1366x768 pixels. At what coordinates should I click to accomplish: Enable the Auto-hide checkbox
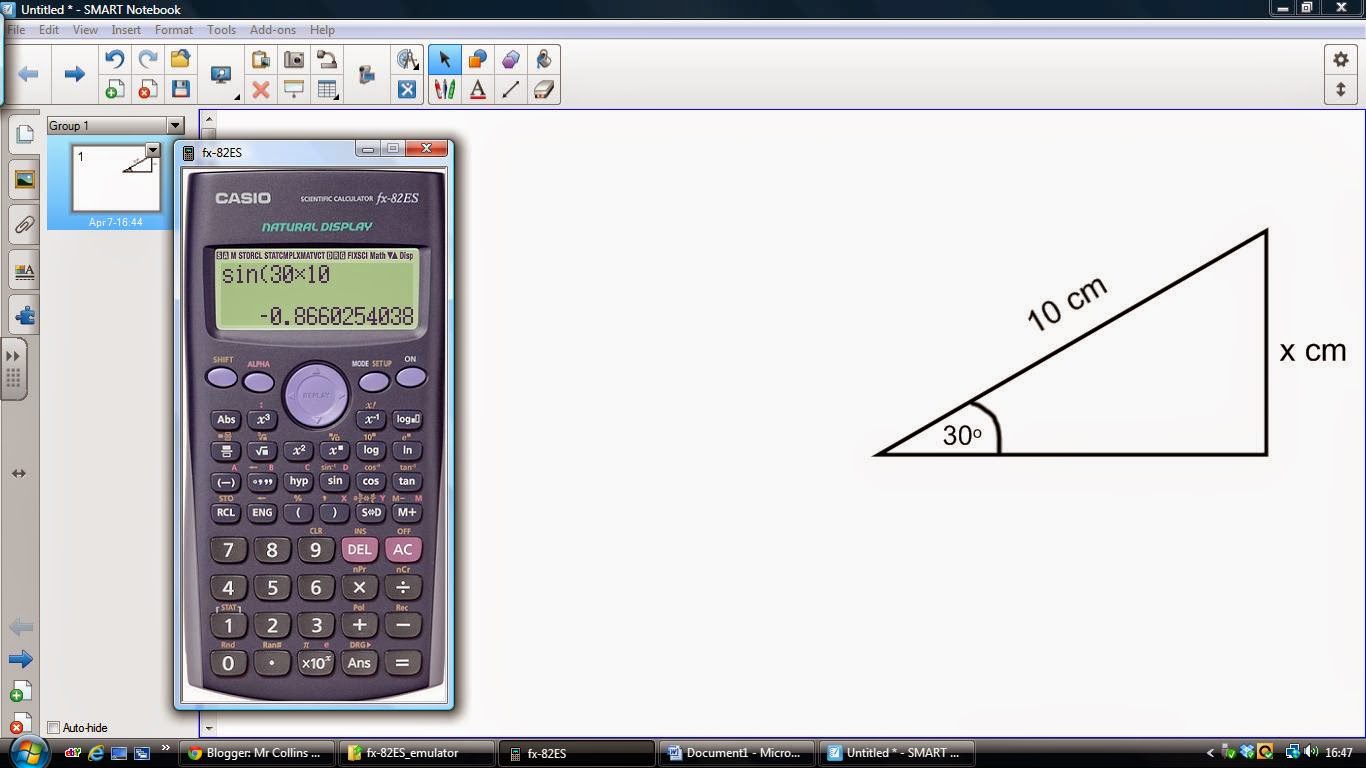click(x=54, y=728)
